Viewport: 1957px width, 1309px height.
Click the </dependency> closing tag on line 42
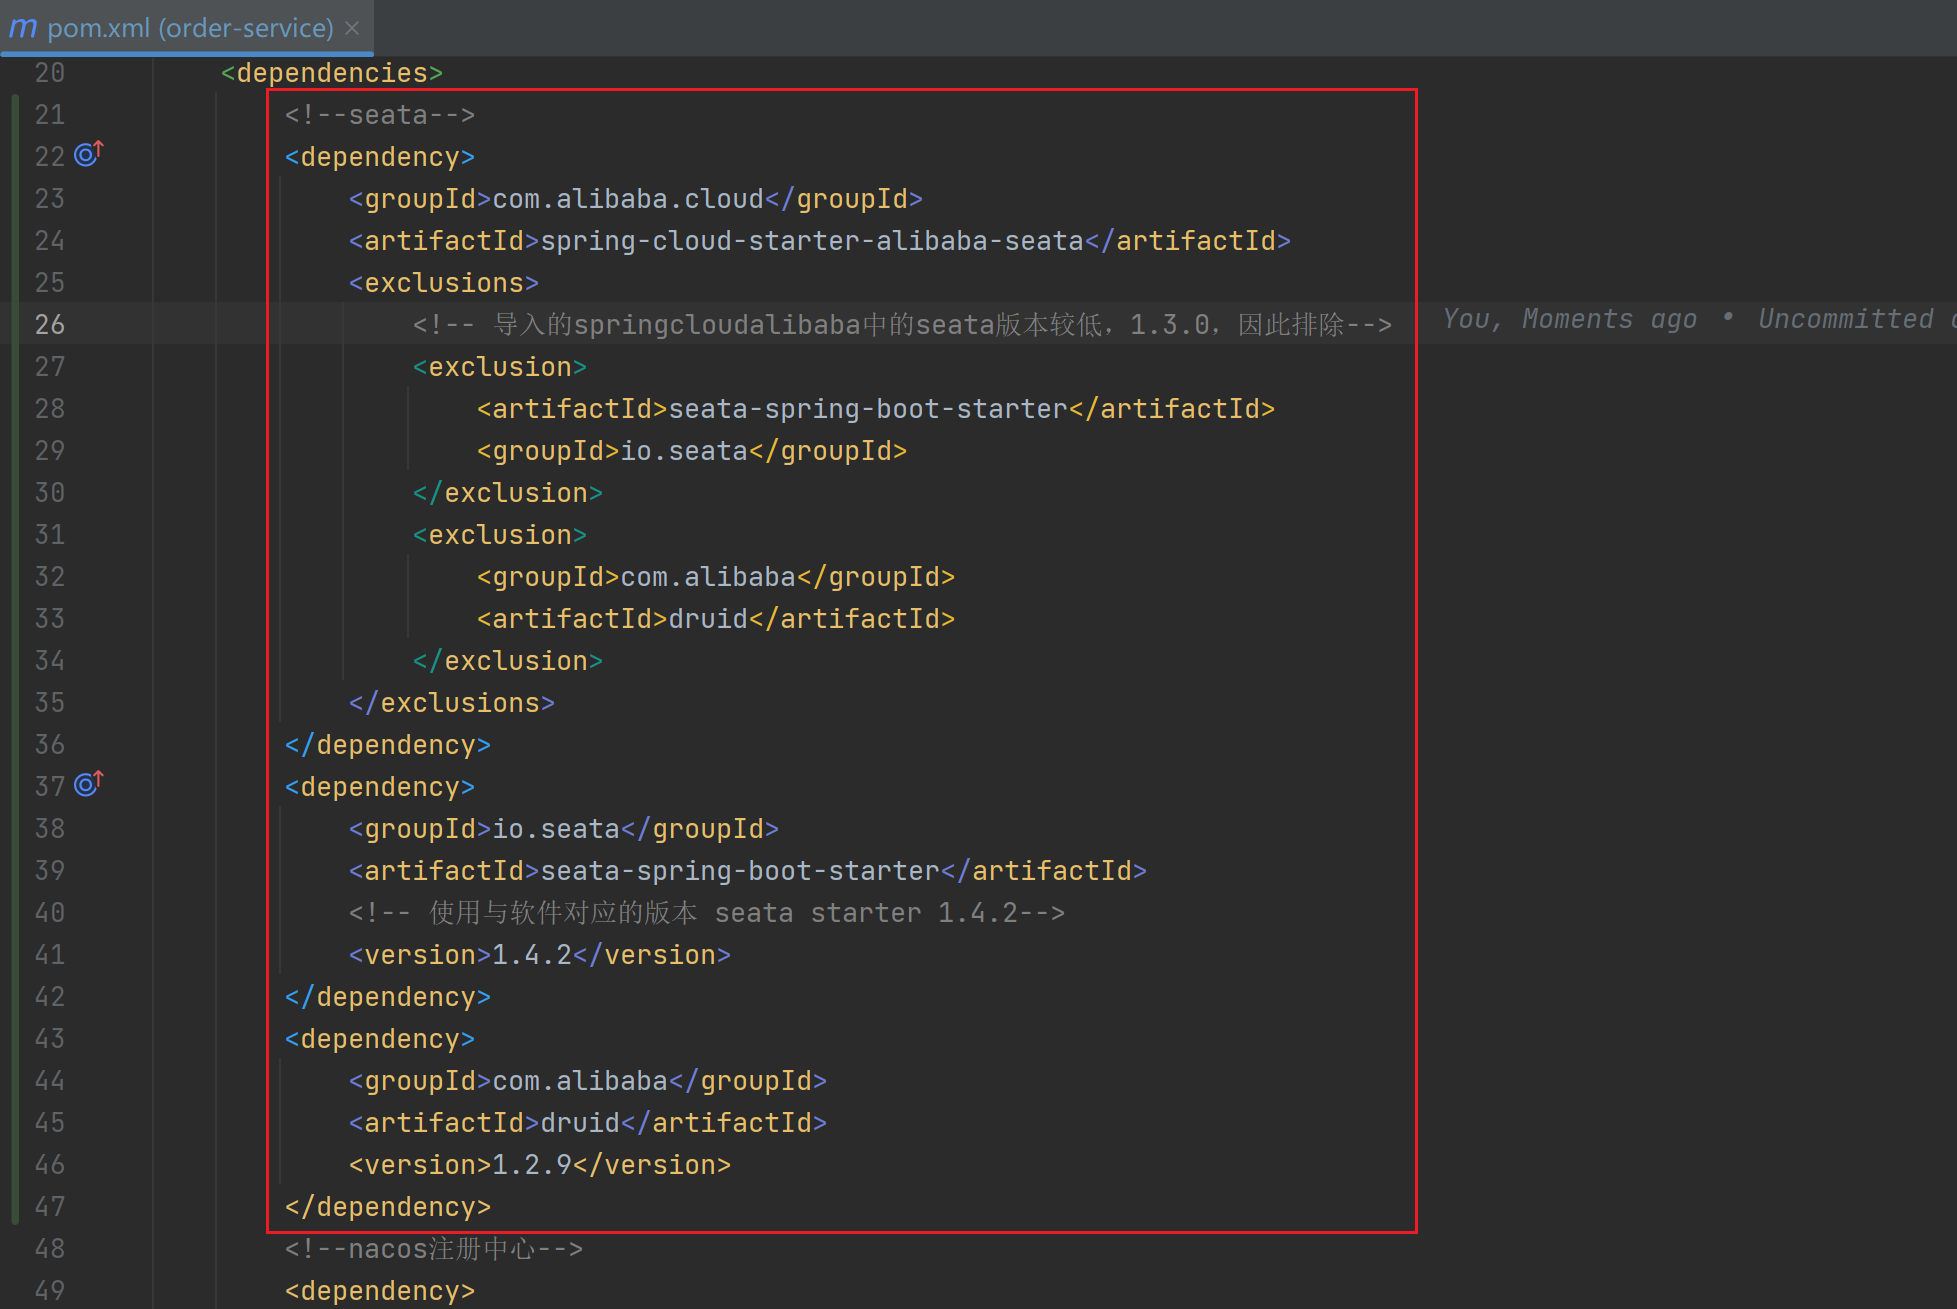click(388, 997)
